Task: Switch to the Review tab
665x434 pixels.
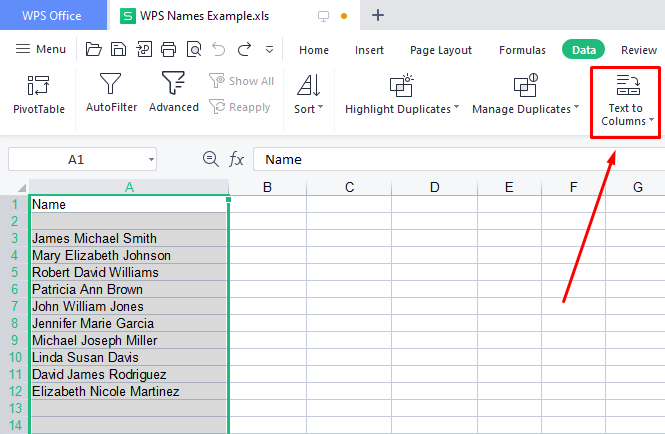Action: [639, 50]
